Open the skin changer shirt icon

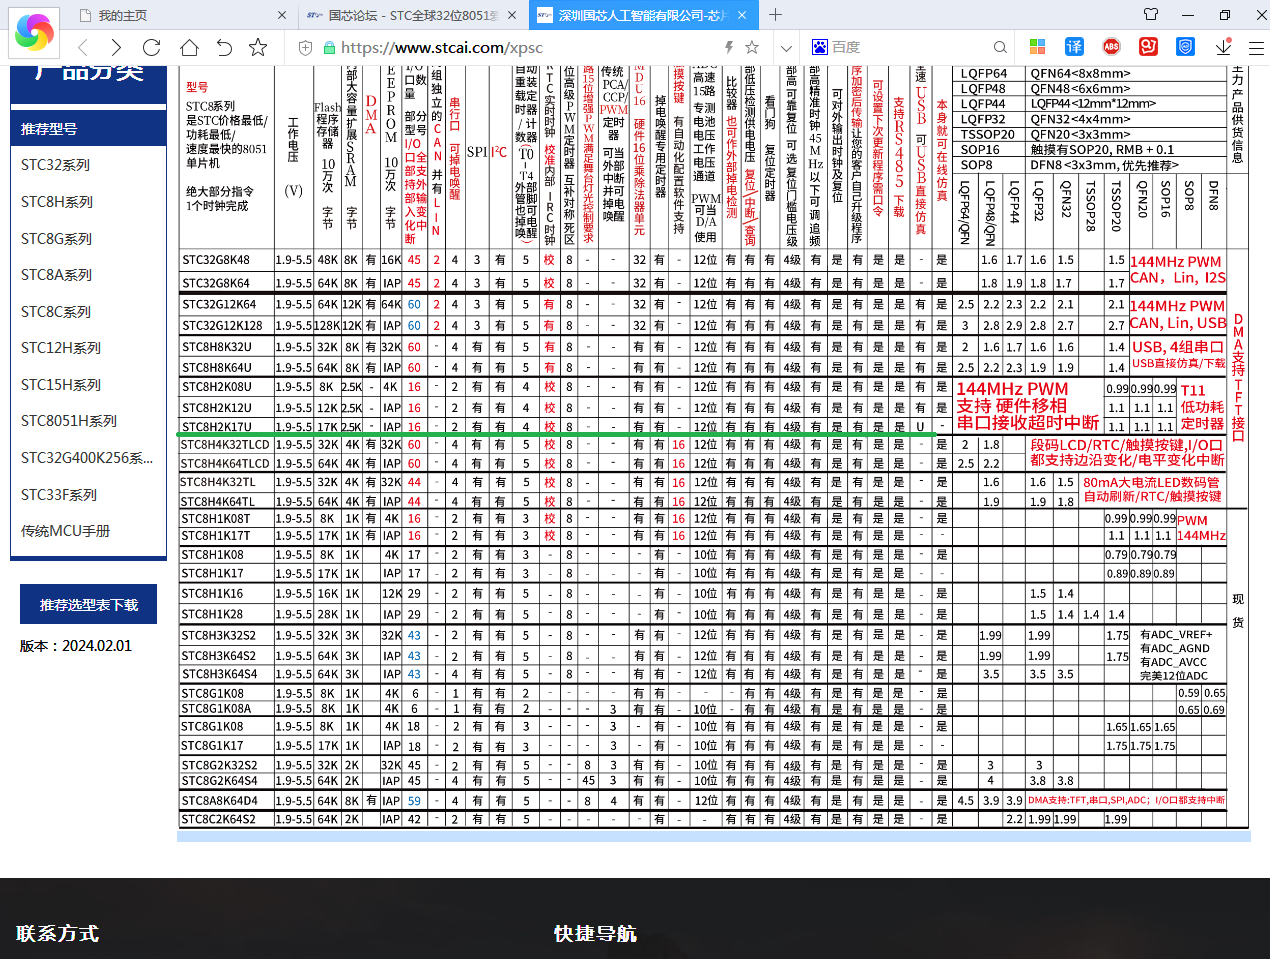1151,15
